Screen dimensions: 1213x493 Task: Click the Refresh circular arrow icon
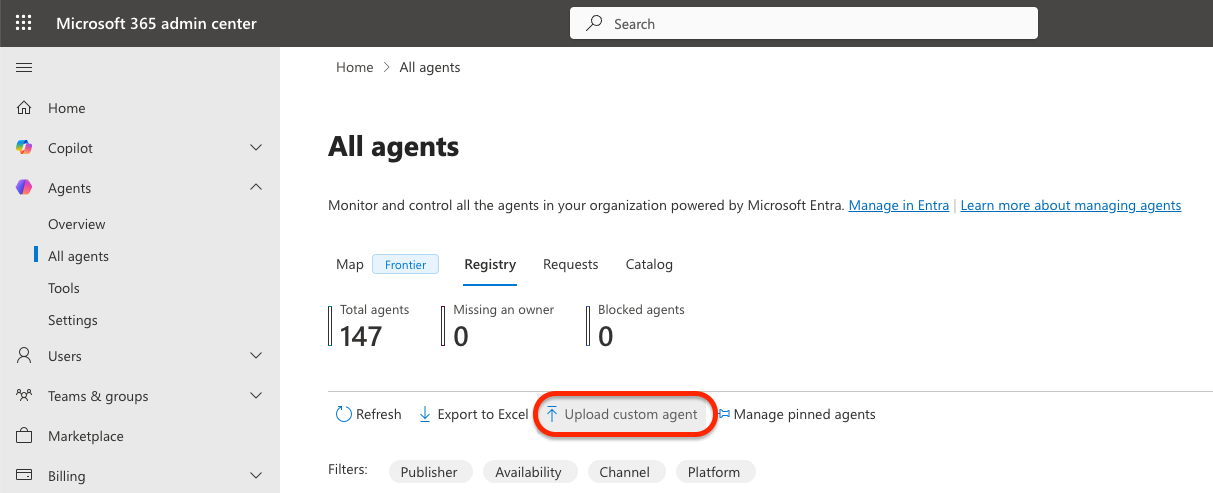(344, 414)
